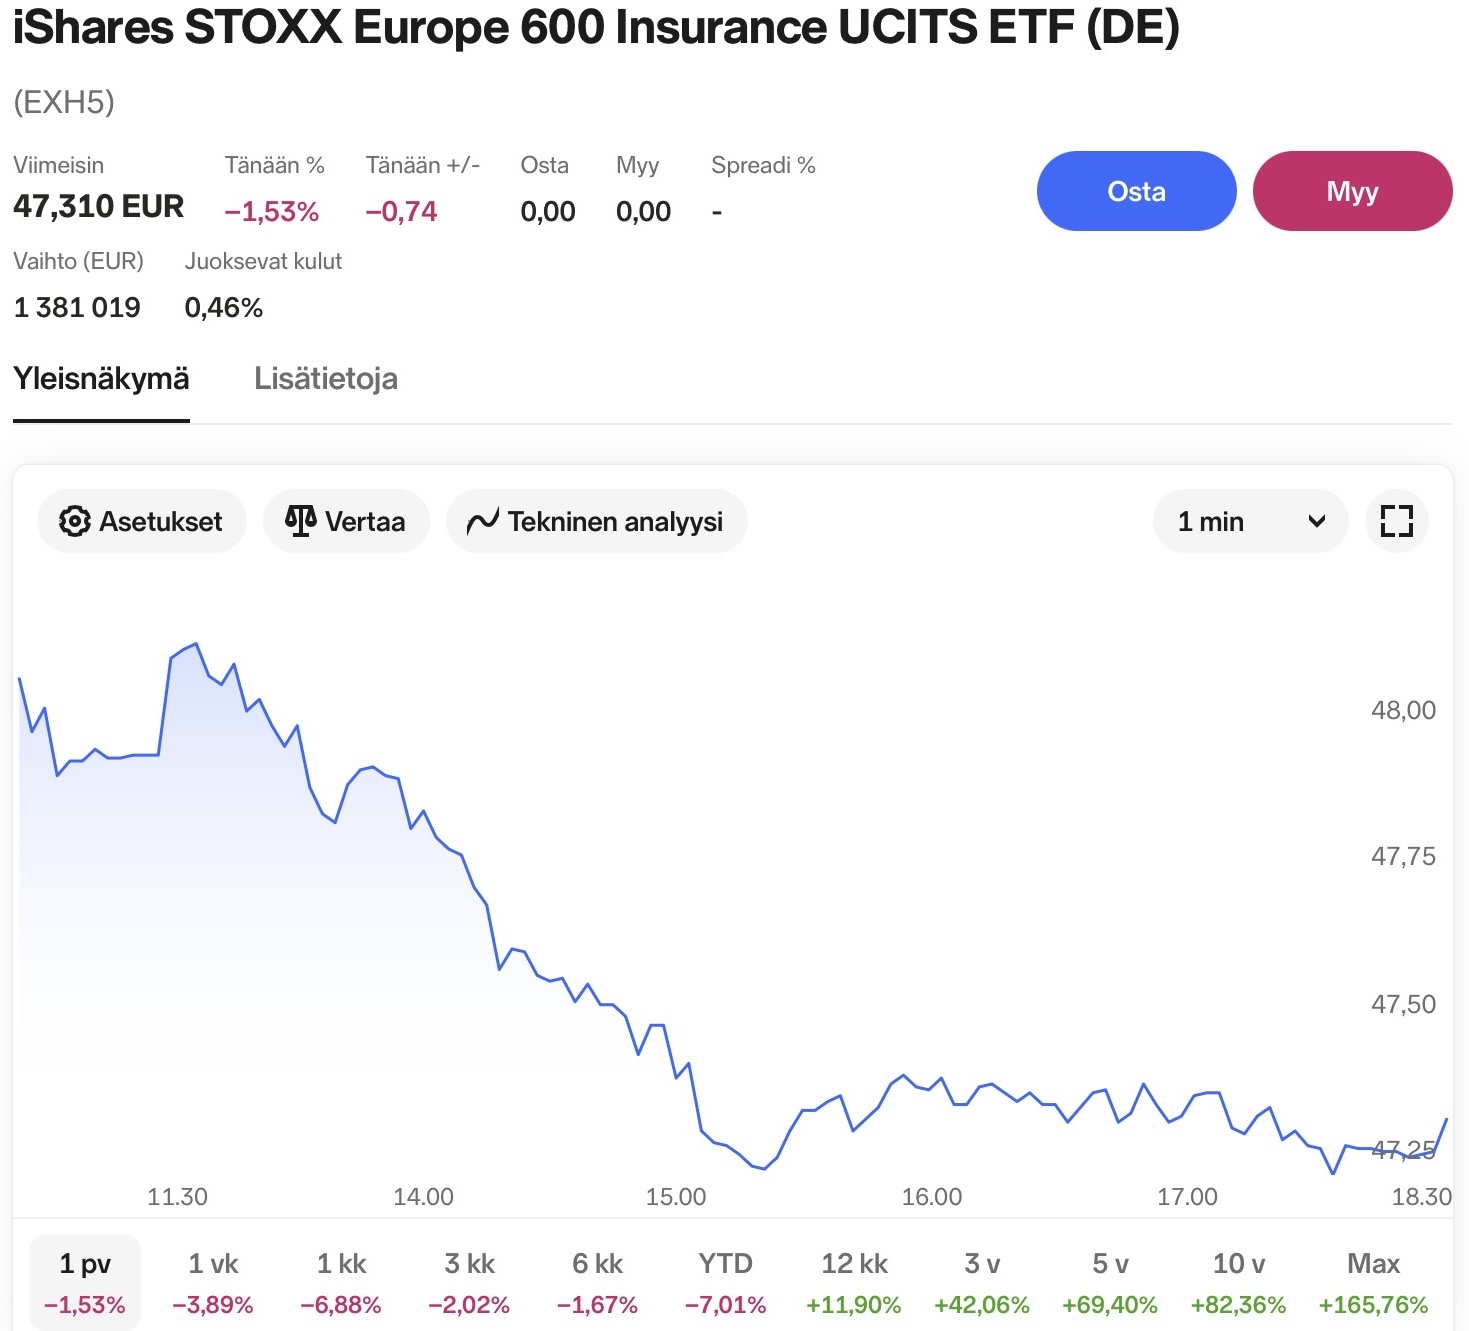
Task: Open Tekninen analyysi technical analysis
Action: coord(597,521)
